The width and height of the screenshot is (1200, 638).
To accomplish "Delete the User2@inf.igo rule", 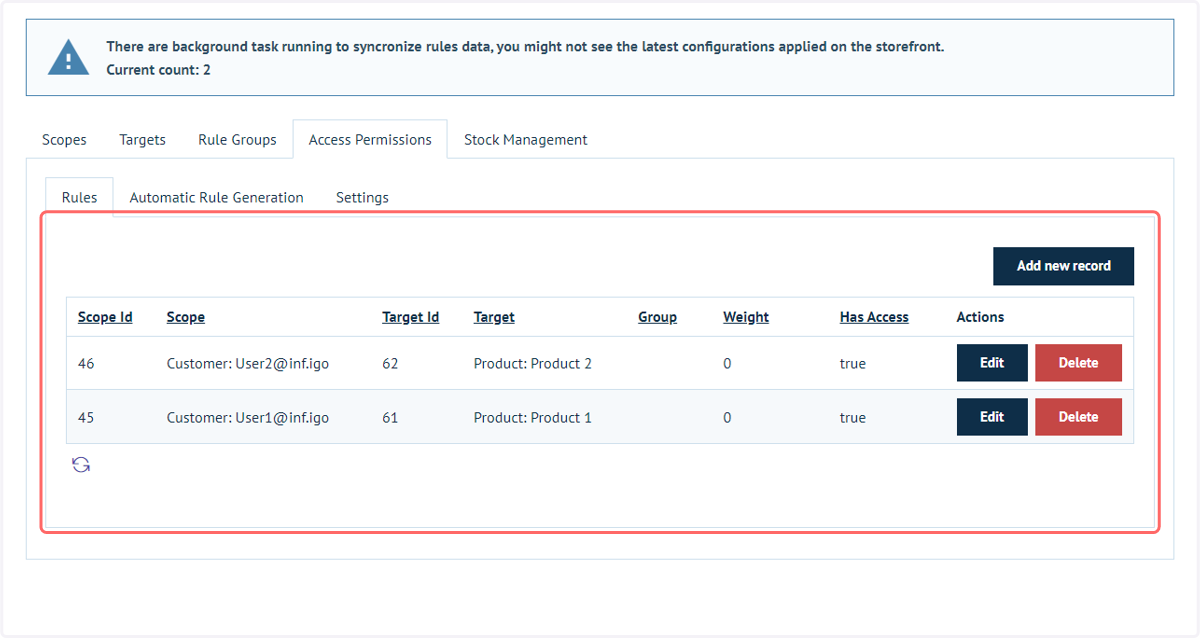I will (x=1078, y=363).
